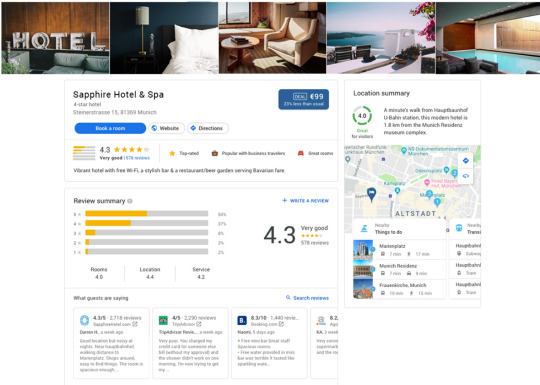540x385 pixels.
Task: Click the Odeonsplatz marker on map
Action: [x=446, y=169]
